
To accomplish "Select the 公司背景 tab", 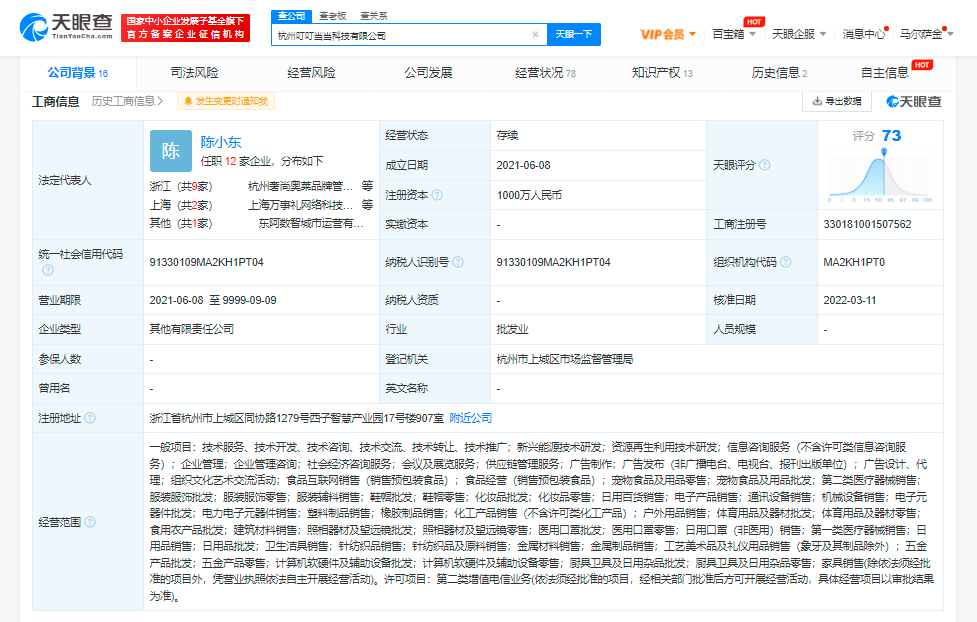I will point(78,73).
